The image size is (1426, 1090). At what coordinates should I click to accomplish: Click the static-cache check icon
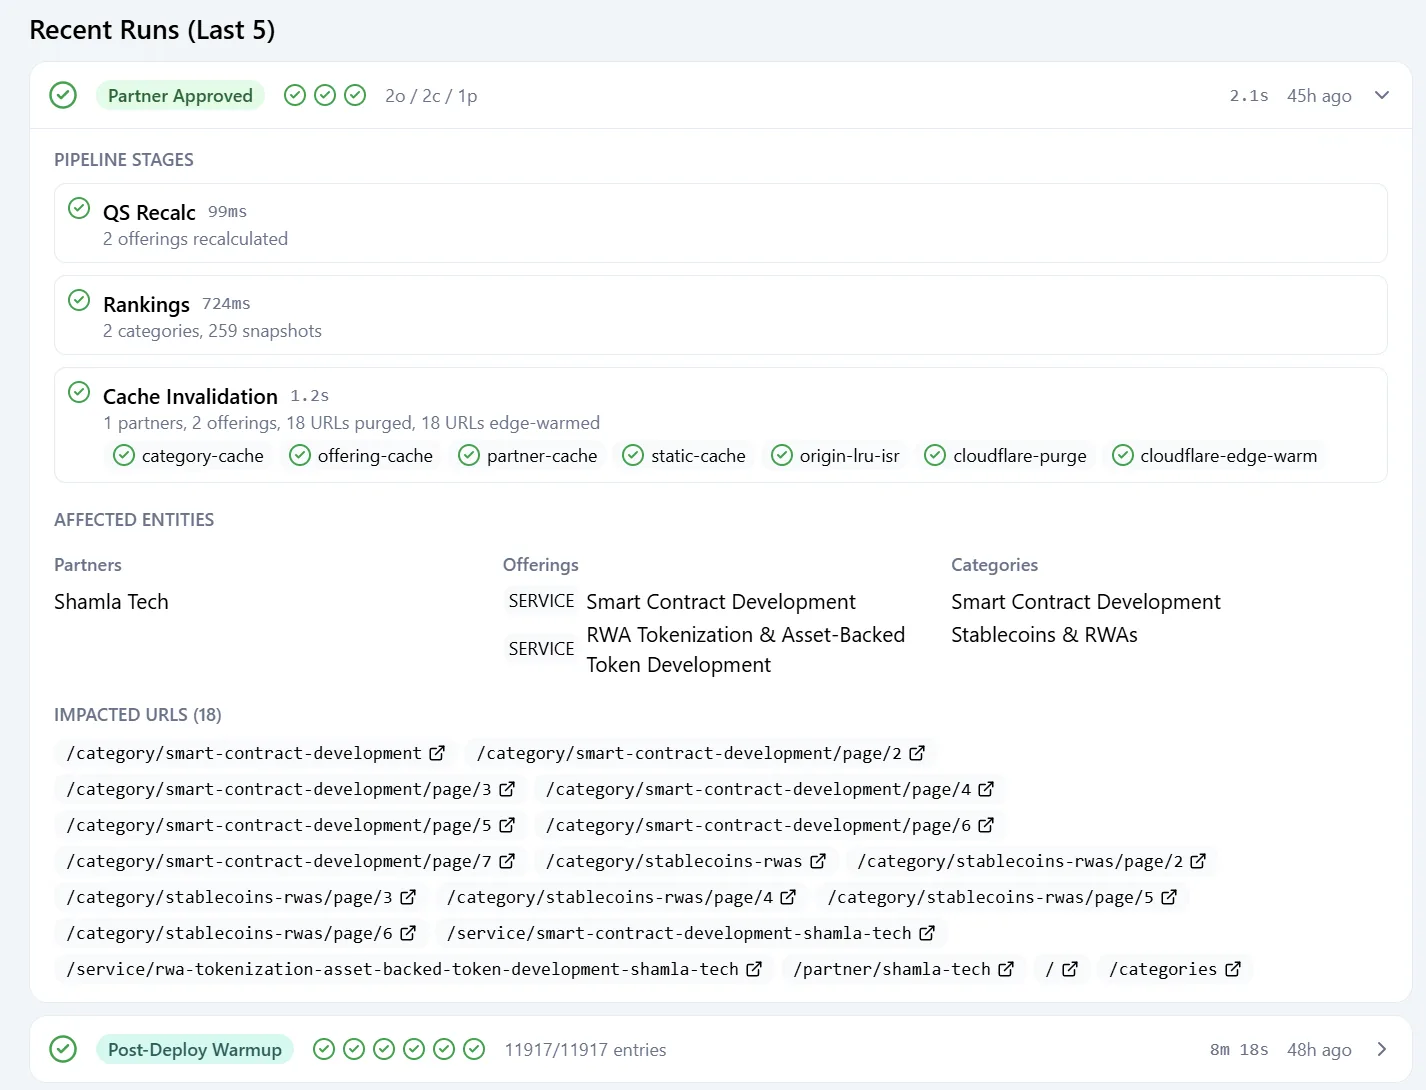pos(633,455)
